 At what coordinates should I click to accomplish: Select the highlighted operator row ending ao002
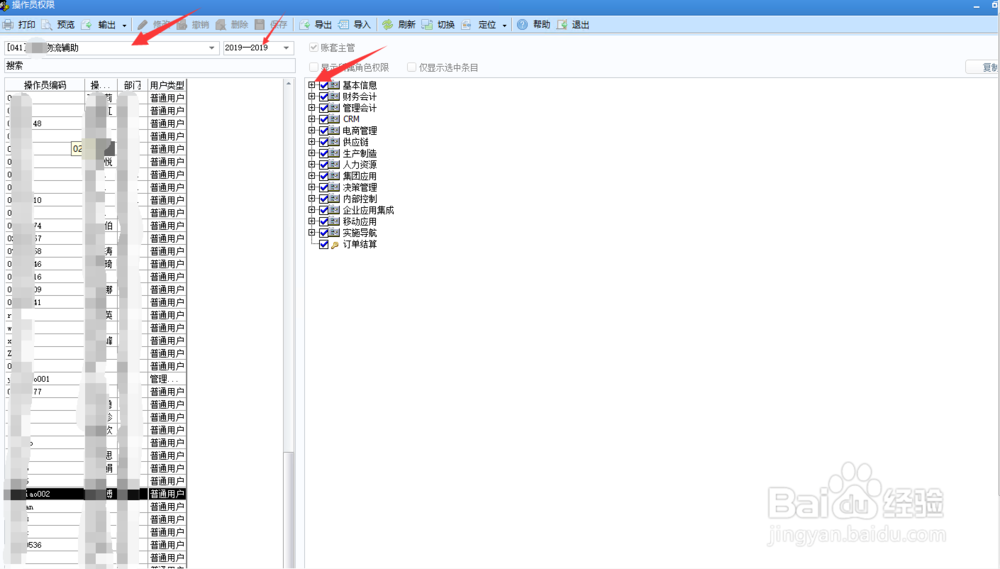point(96,494)
